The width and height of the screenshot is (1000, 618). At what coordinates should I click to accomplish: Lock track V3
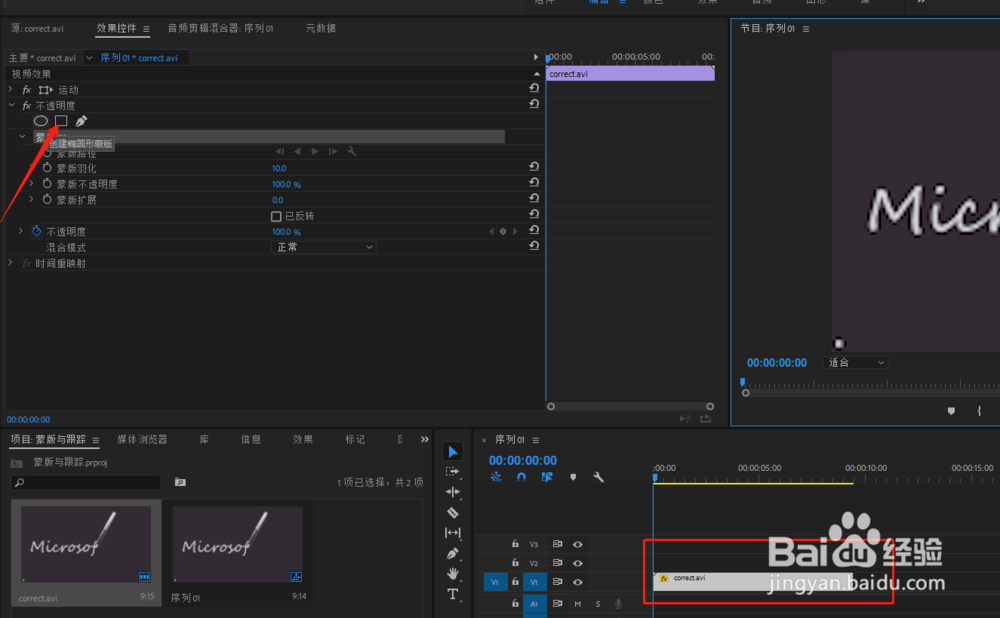(x=515, y=544)
